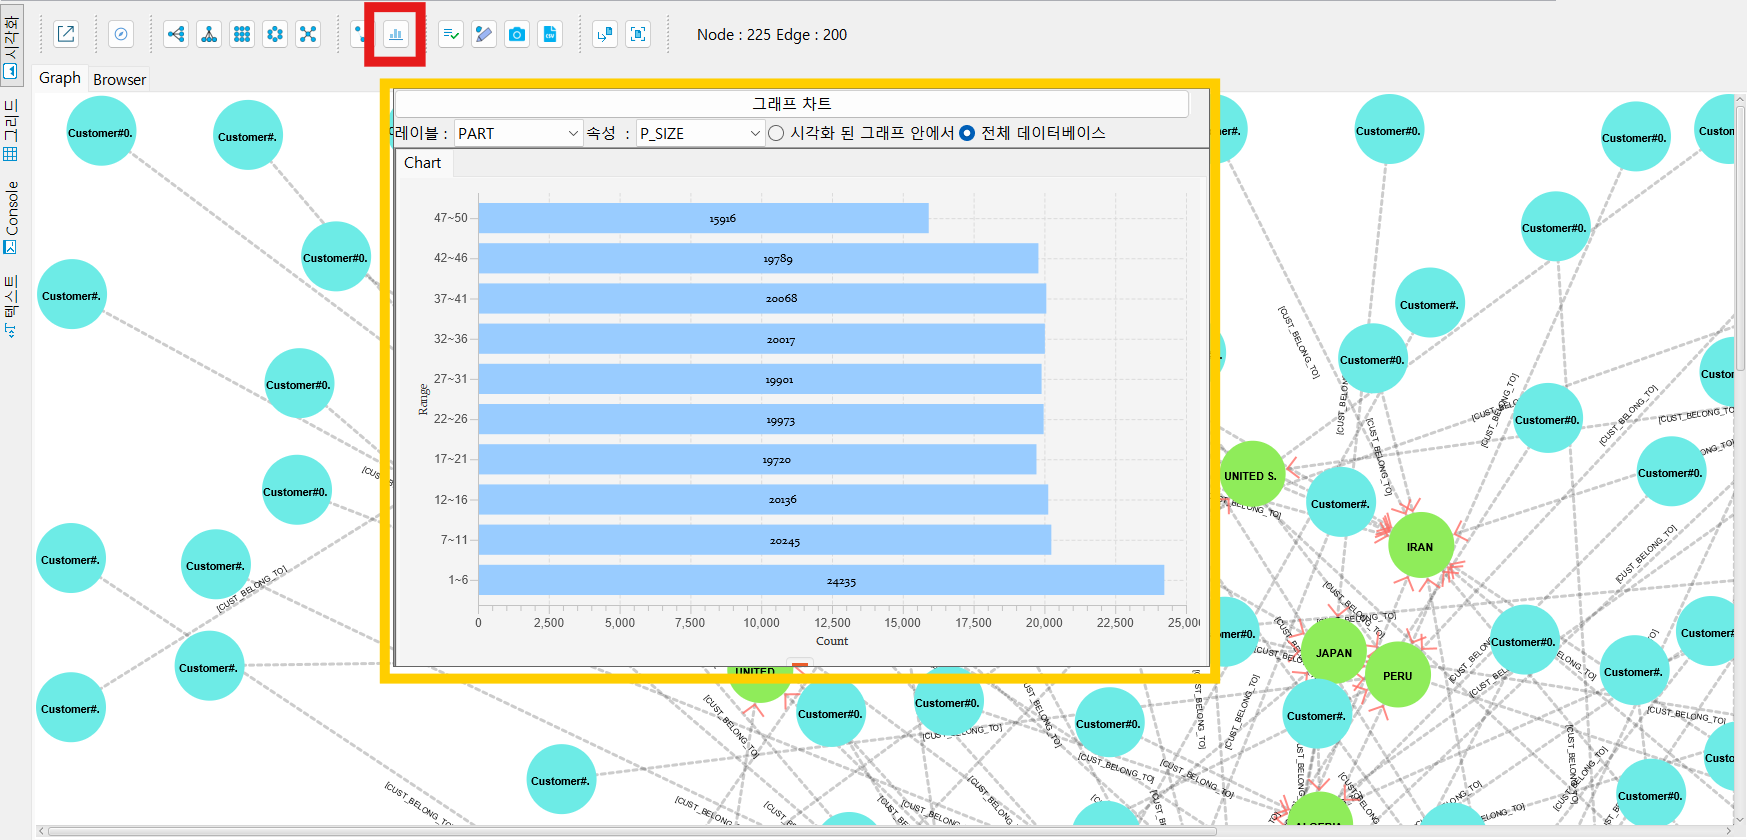Click the checklist filter icon
Viewport: 1747px width, 840px height.
451,34
